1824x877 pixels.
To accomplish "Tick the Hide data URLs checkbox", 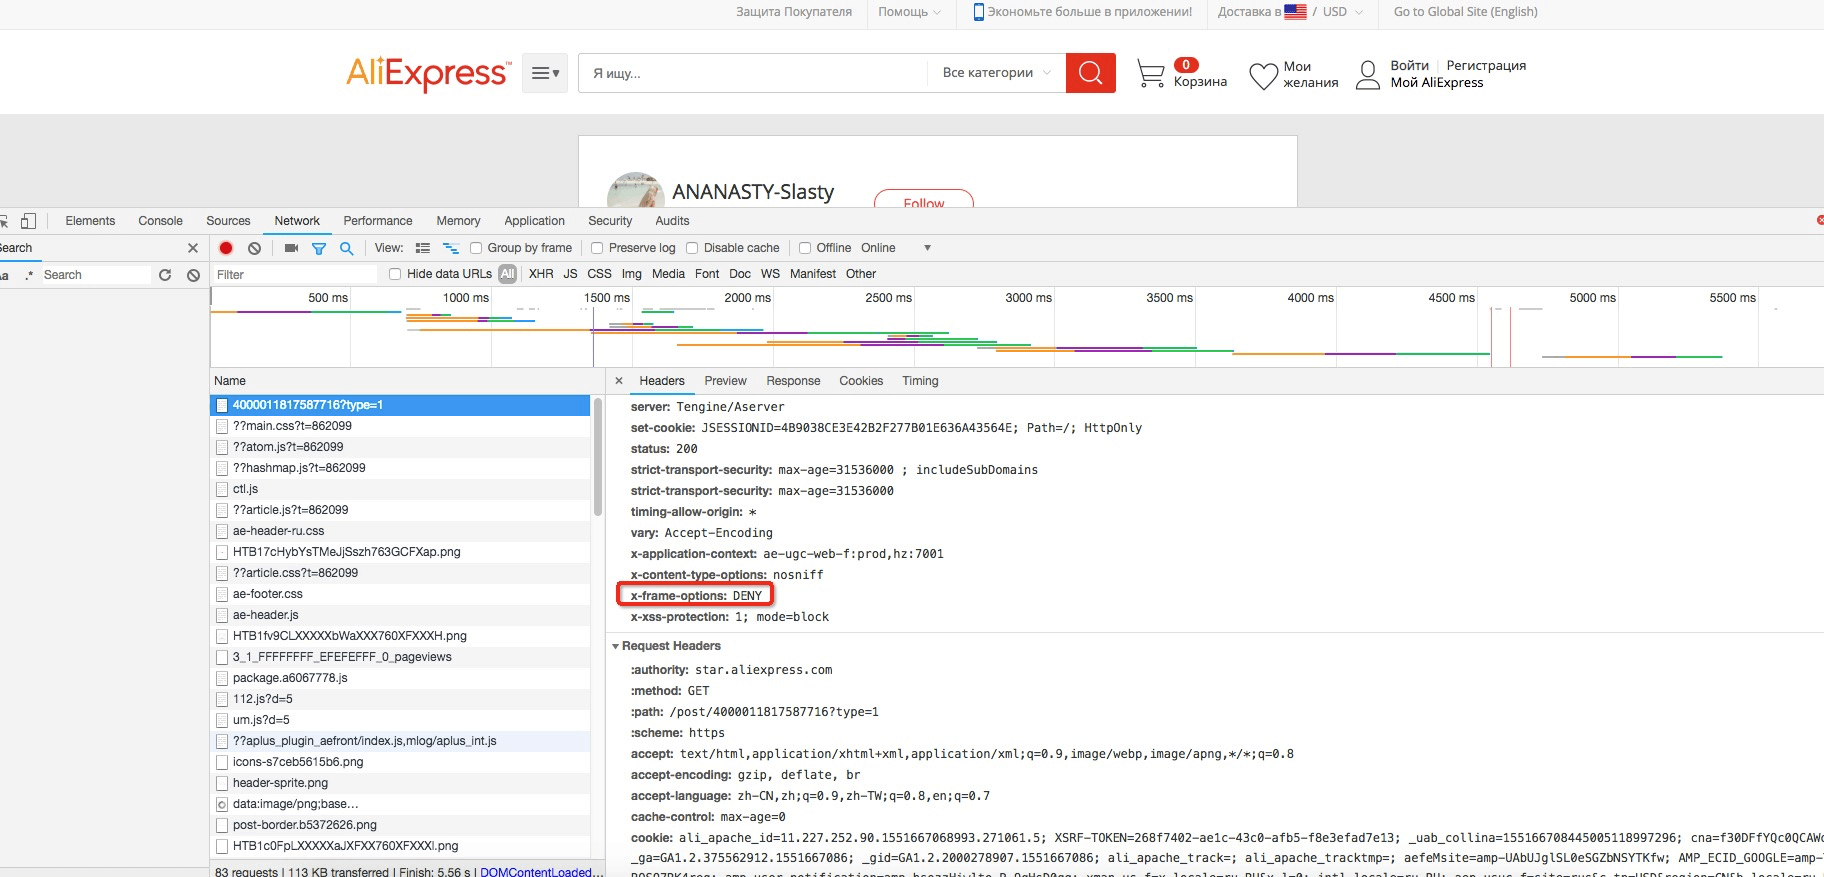I will click(395, 274).
